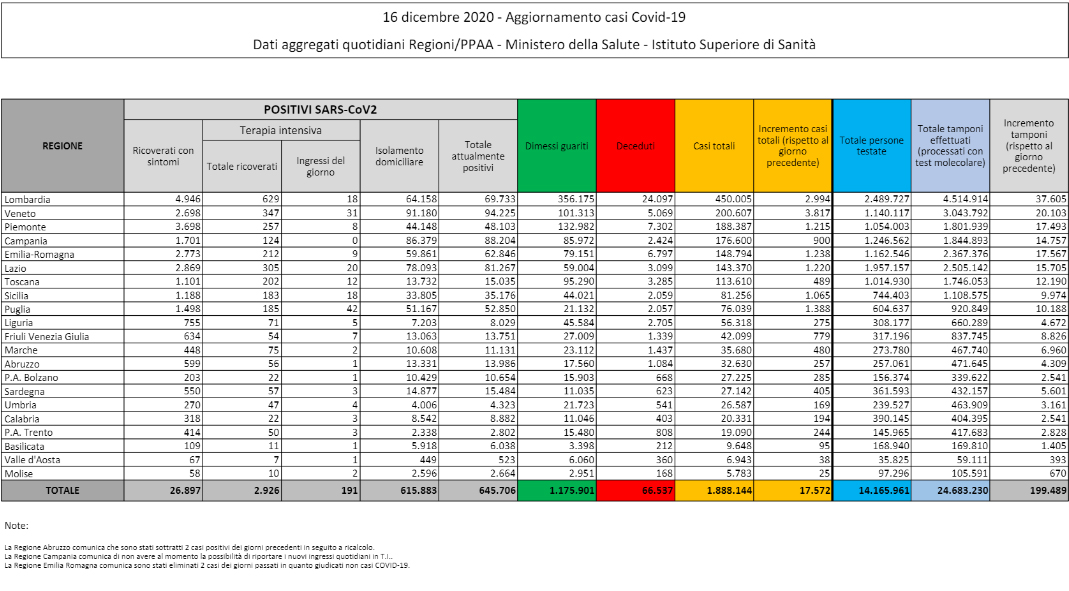Select the Incremento tamponi header

(x=1029, y=146)
